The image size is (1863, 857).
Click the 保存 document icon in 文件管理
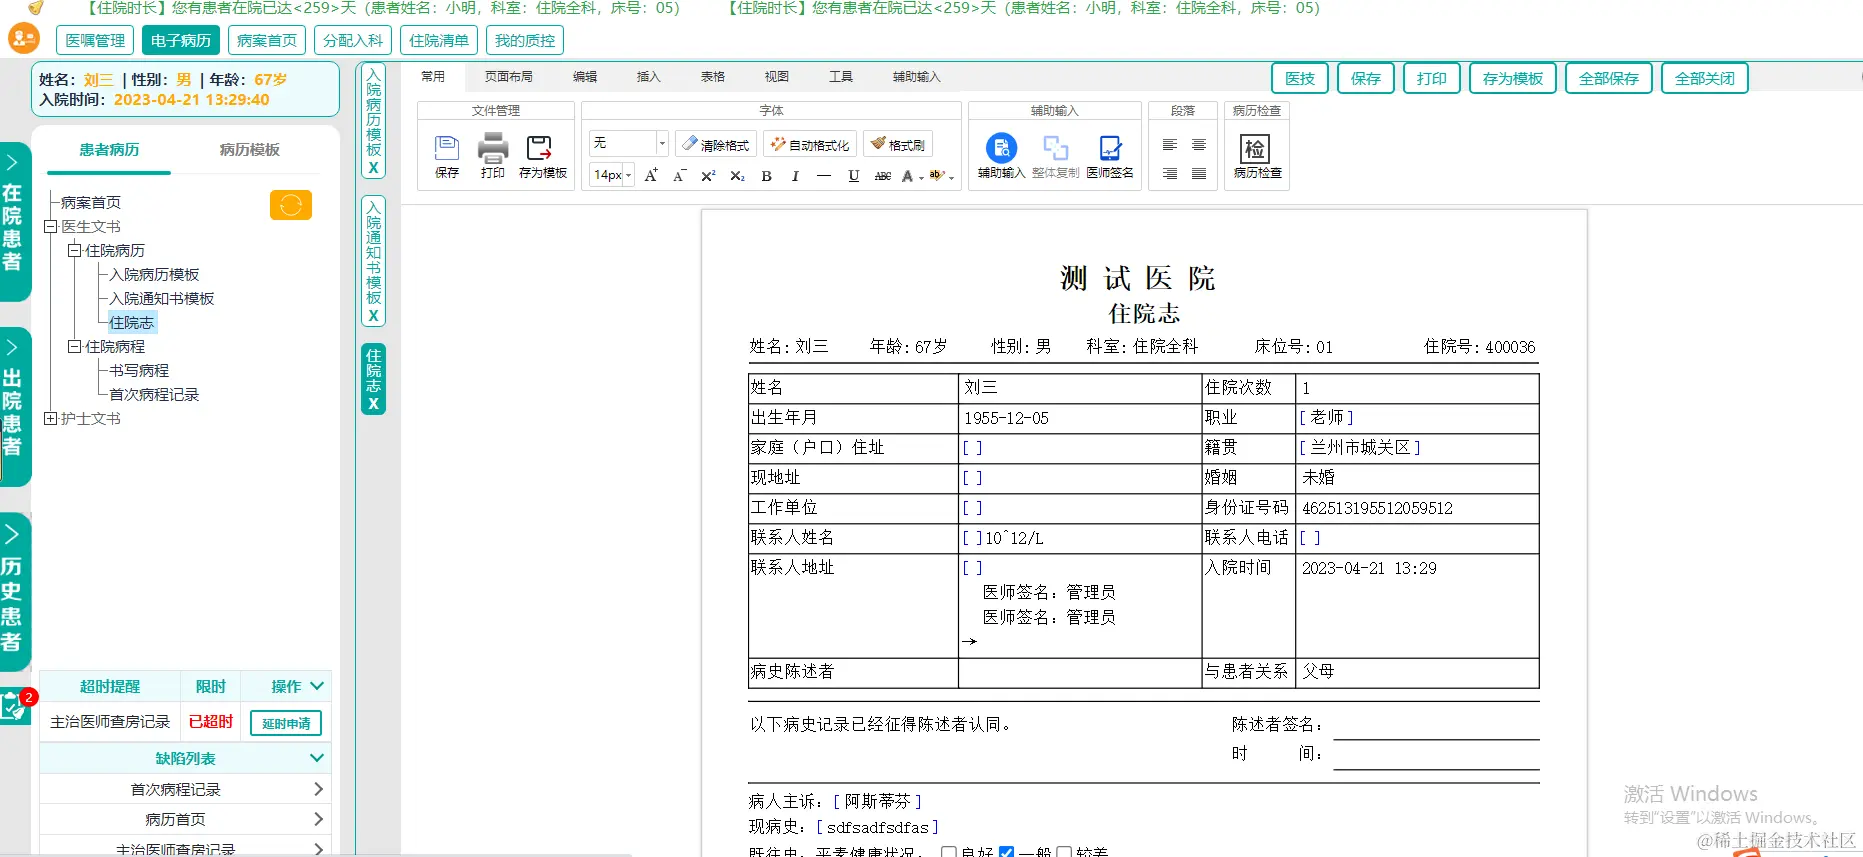[x=447, y=149]
